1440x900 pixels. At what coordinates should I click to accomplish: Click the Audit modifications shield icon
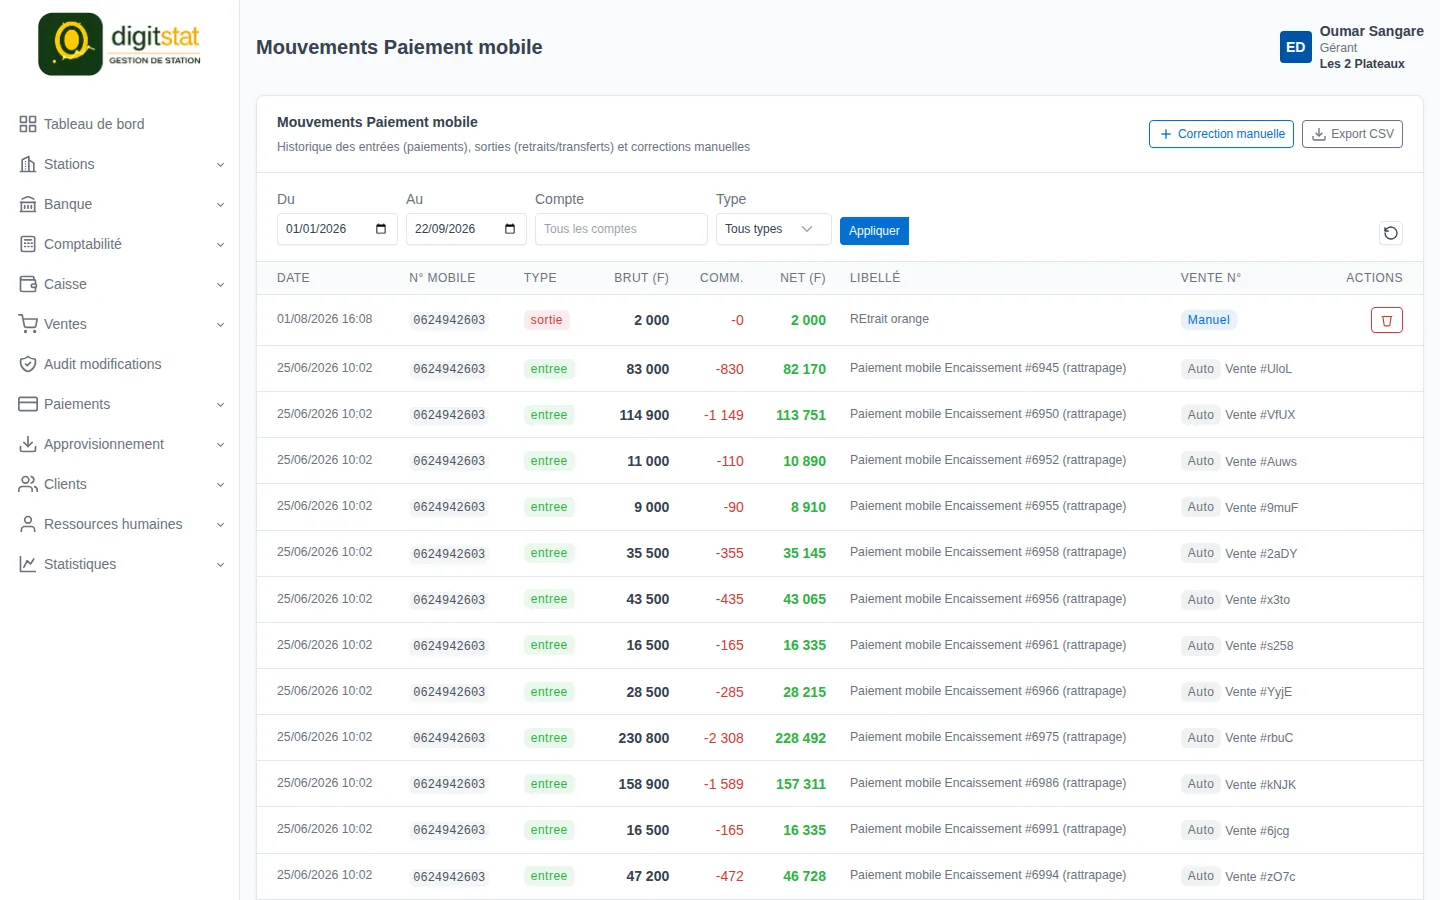coord(28,364)
